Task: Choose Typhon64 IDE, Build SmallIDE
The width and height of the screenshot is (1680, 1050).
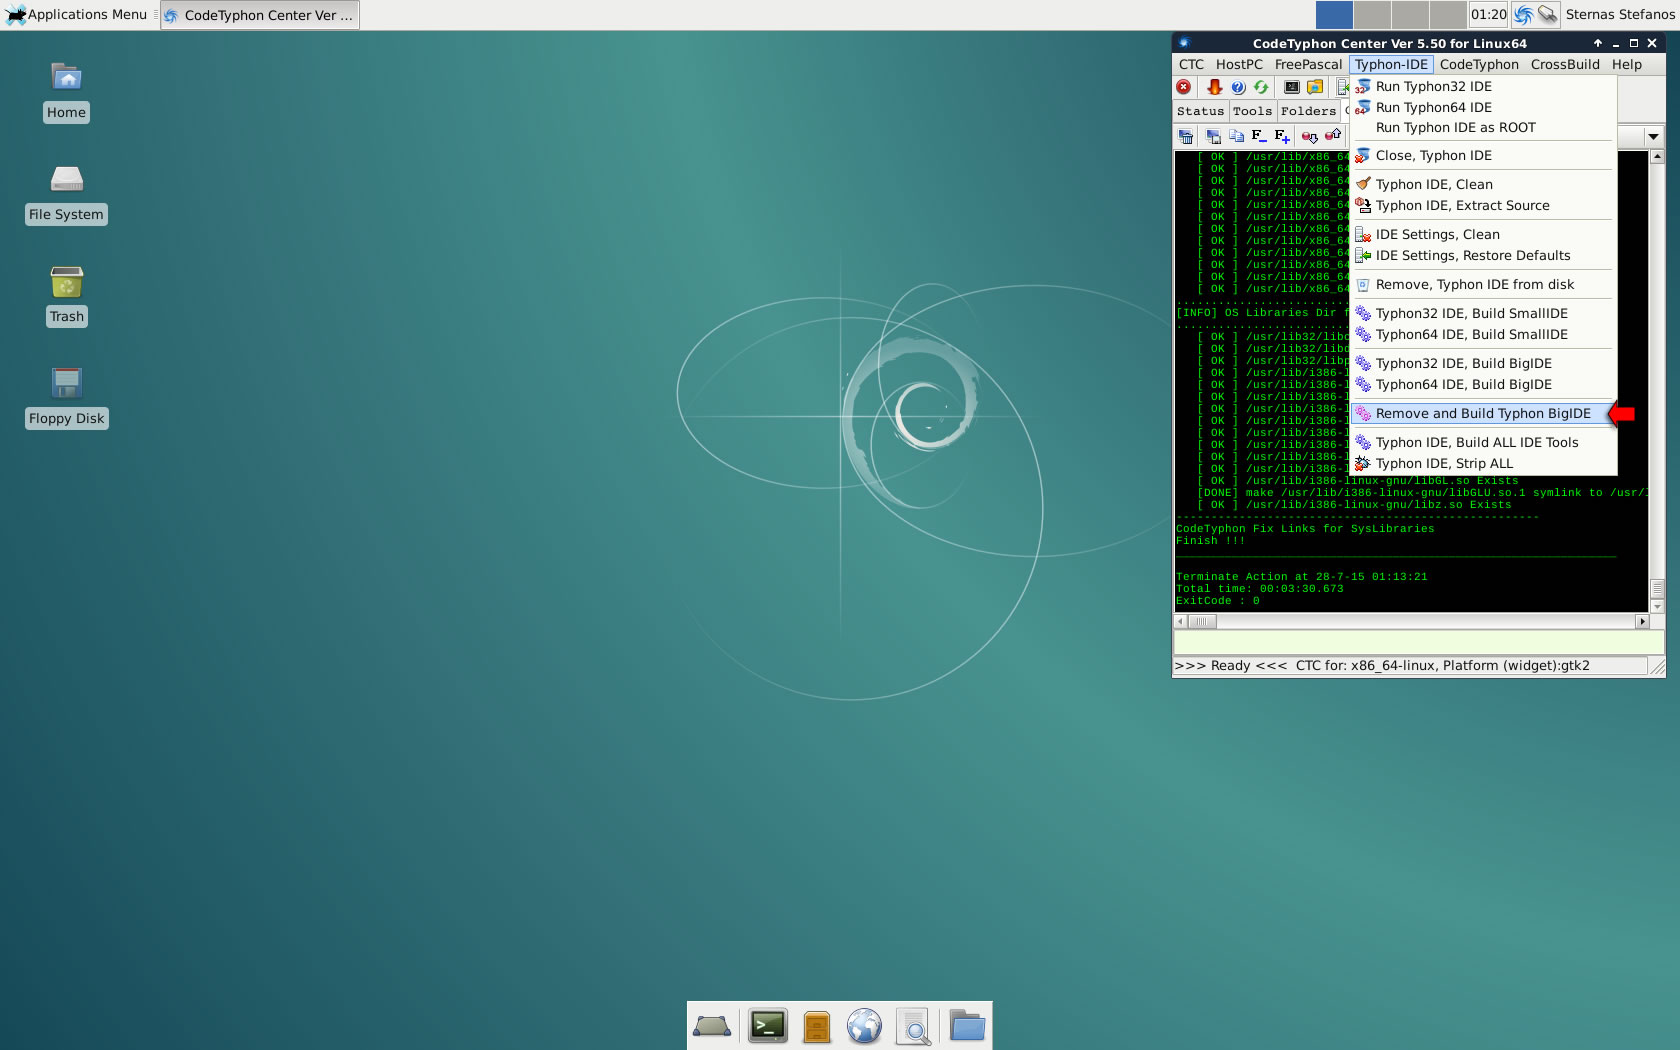Action: point(1483,334)
